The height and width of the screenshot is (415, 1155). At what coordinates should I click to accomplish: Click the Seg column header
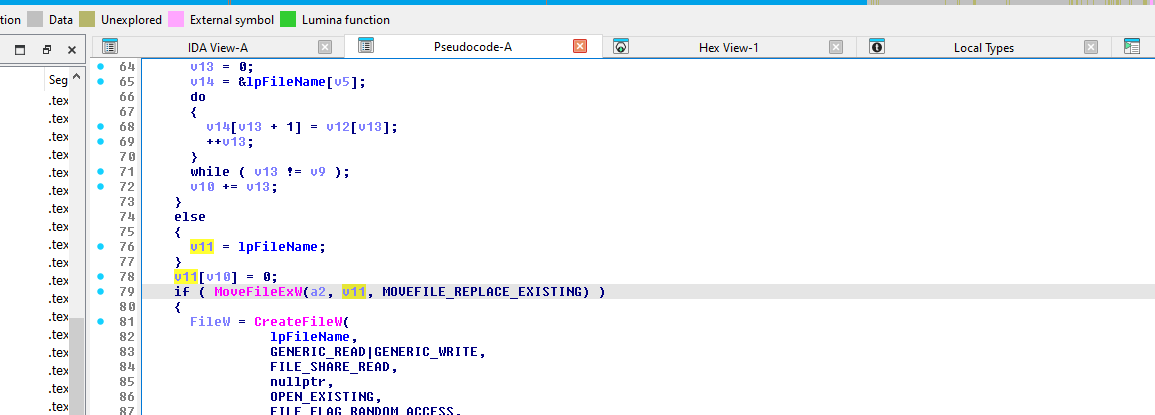[58, 80]
